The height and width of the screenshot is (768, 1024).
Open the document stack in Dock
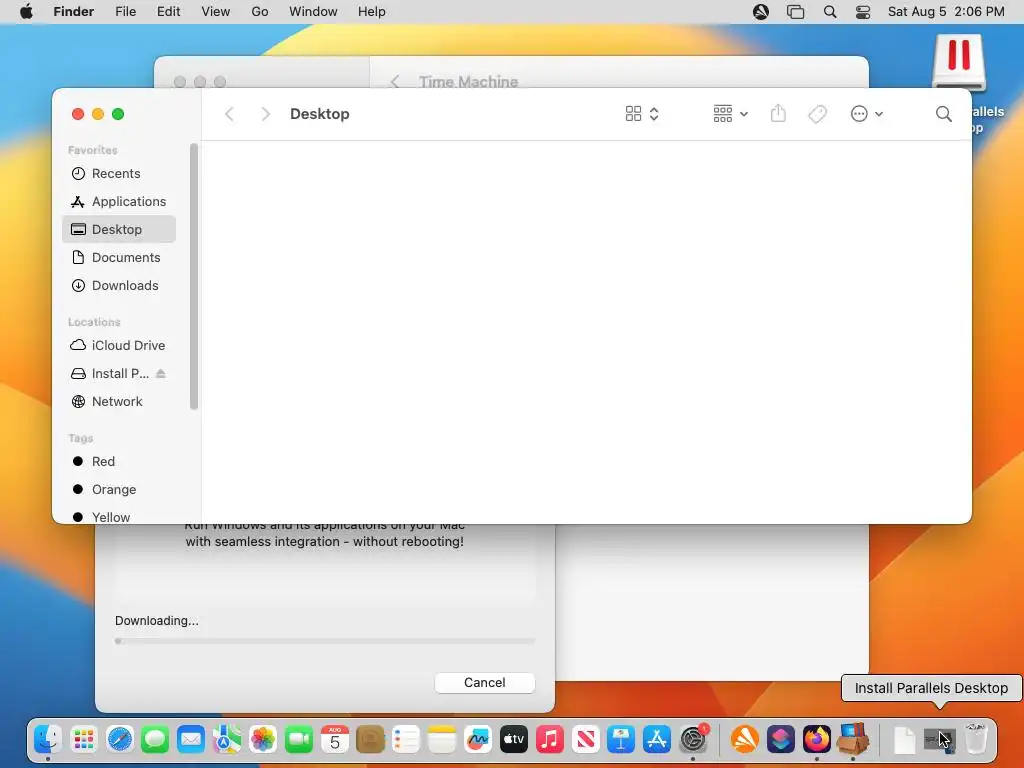pyautogui.click(x=904, y=740)
